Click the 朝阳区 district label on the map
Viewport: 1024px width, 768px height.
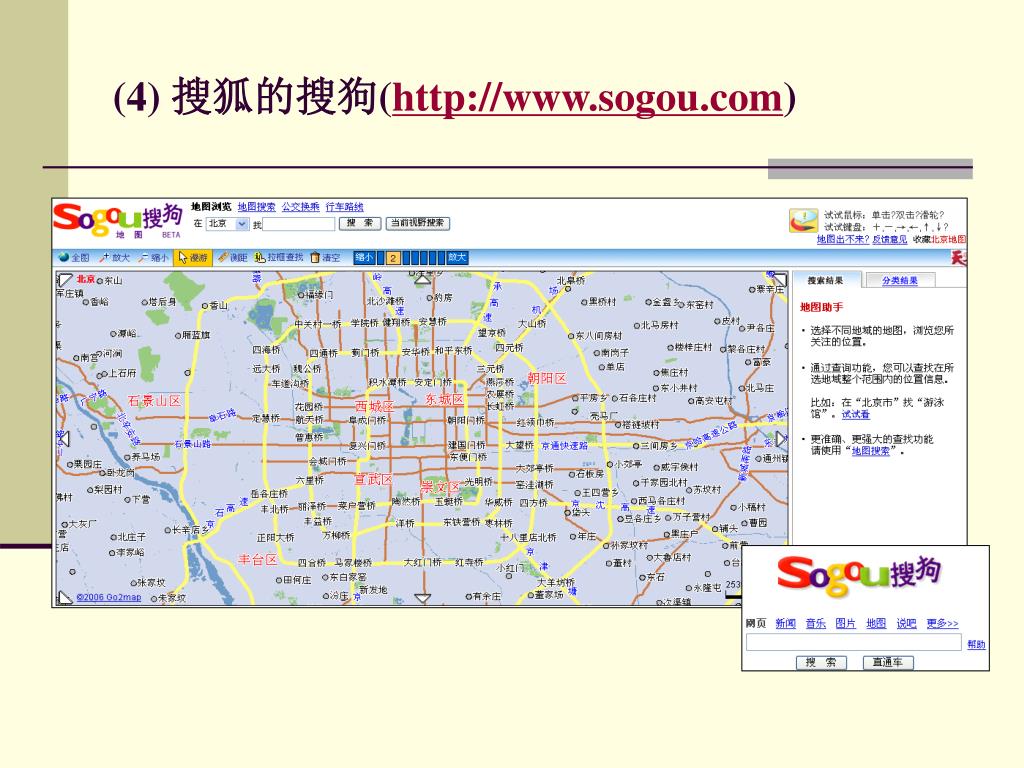[547, 378]
